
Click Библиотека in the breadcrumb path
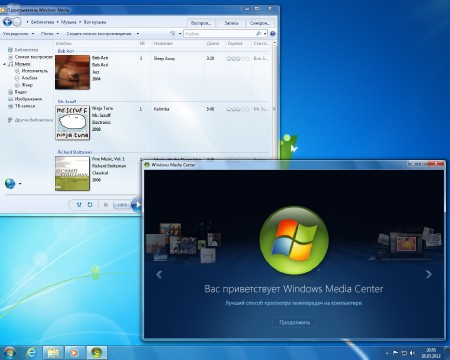pyautogui.click(x=42, y=22)
